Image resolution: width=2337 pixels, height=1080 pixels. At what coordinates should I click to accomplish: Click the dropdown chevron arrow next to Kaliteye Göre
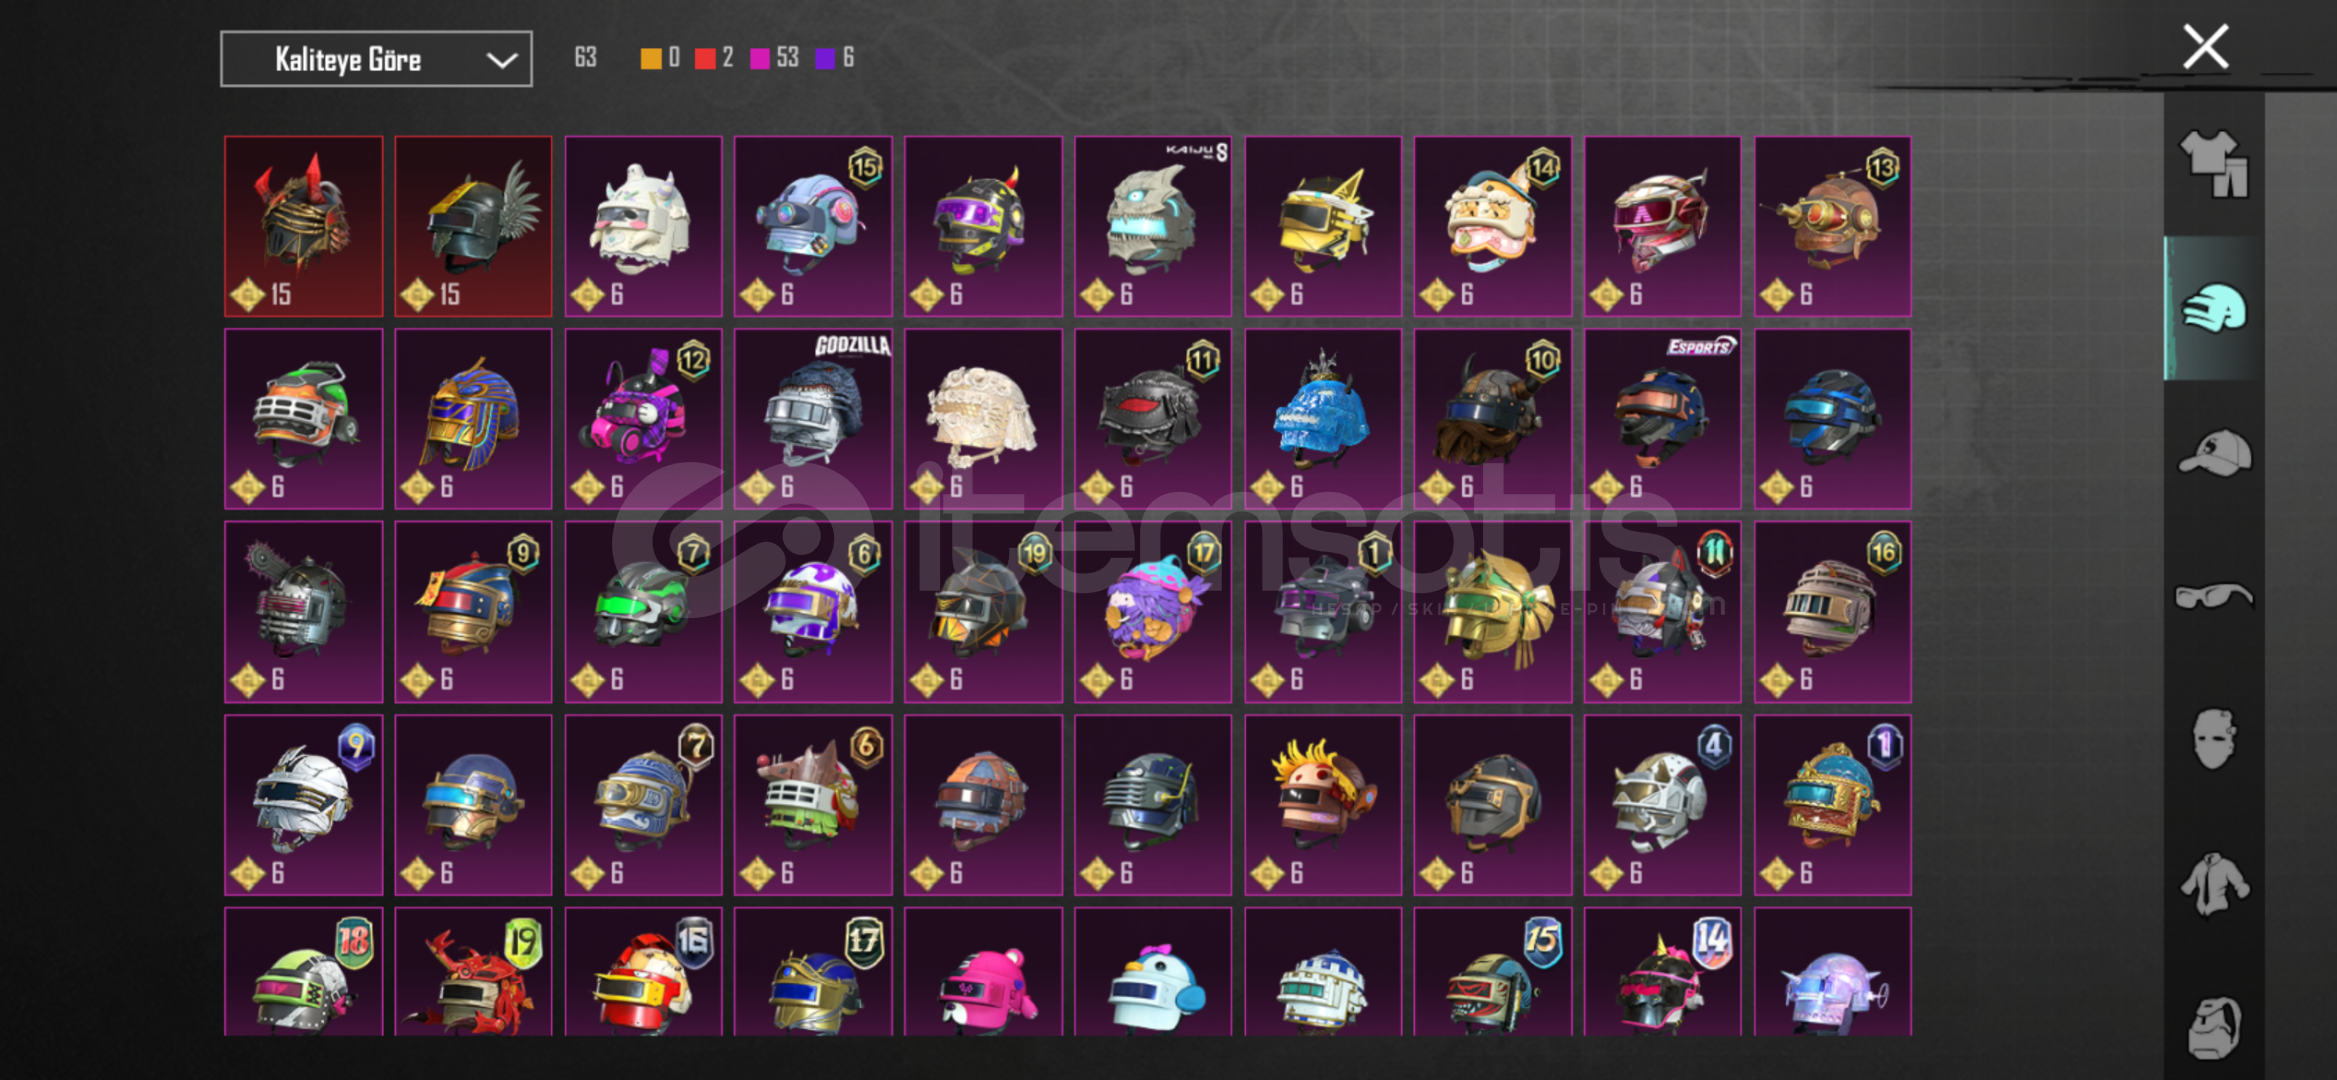(502, 60)
